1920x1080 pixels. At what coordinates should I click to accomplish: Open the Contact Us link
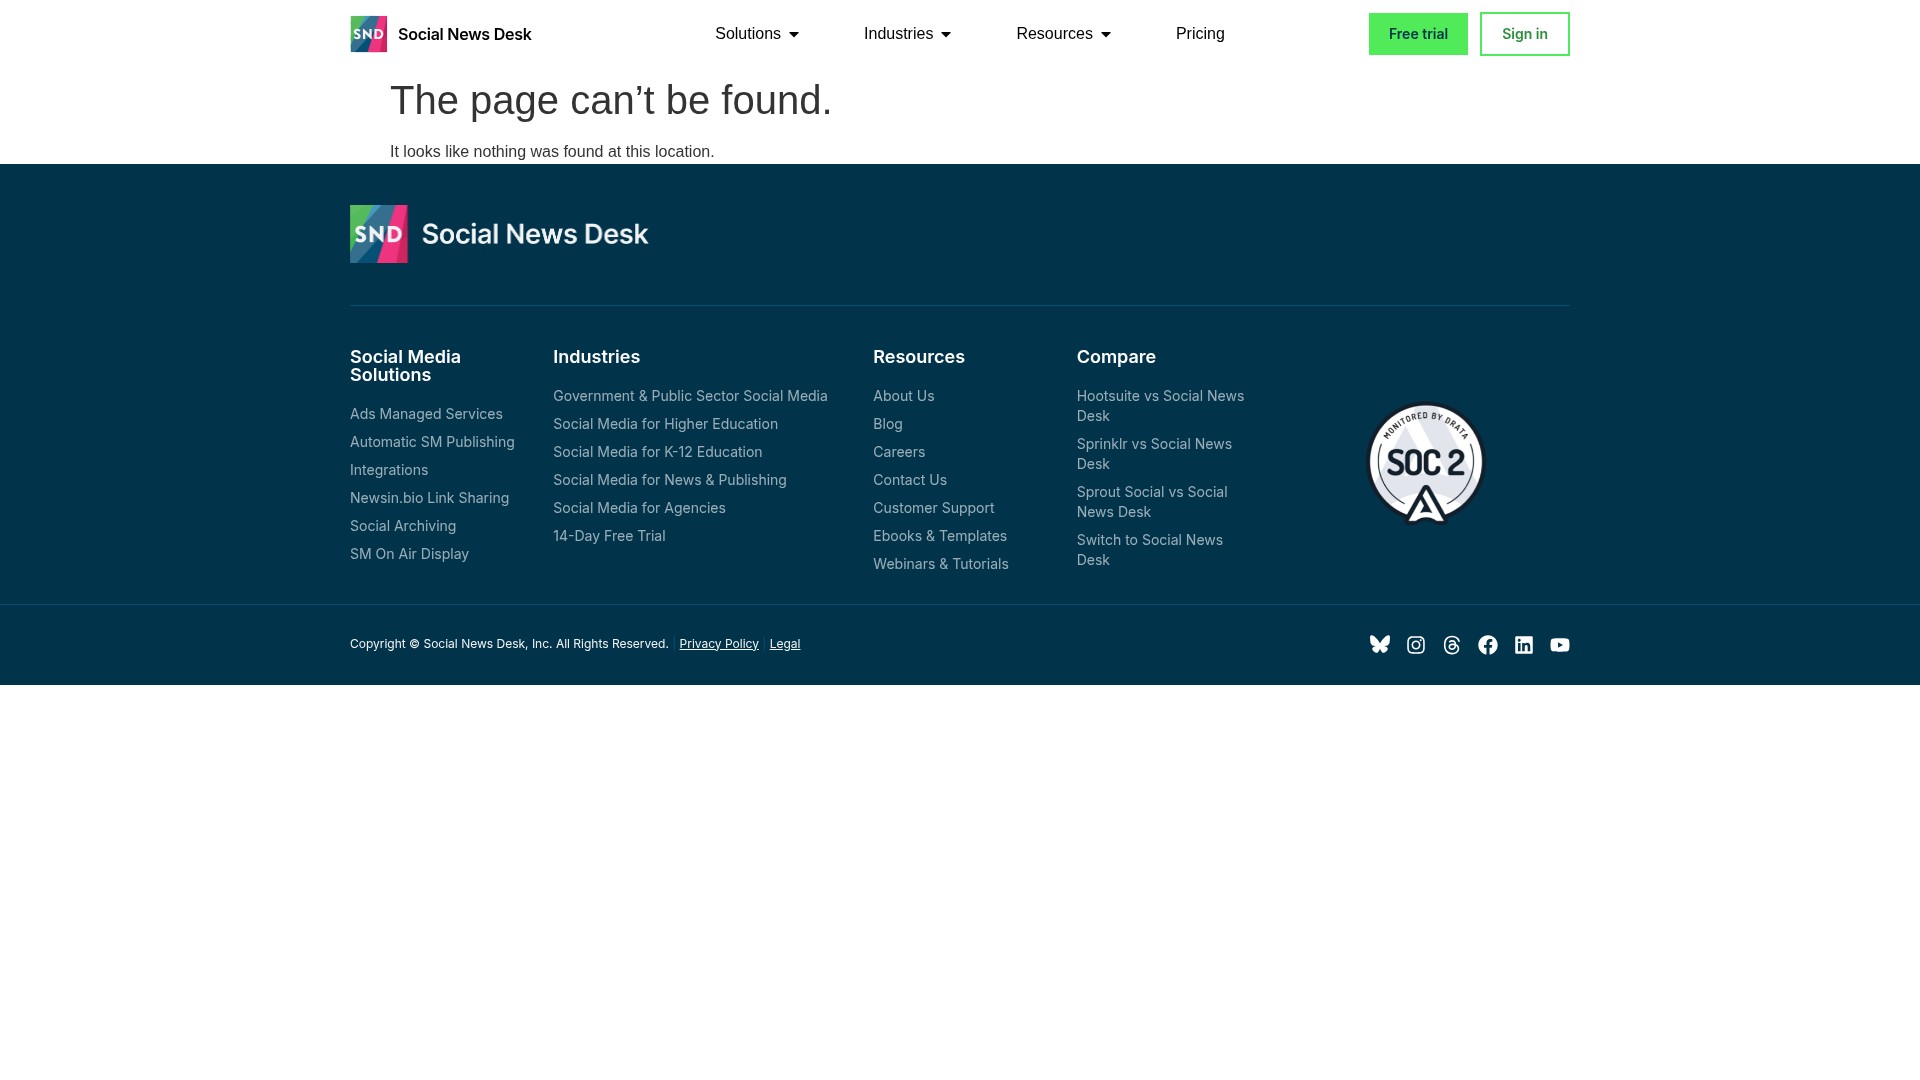[x=909, y=480]
